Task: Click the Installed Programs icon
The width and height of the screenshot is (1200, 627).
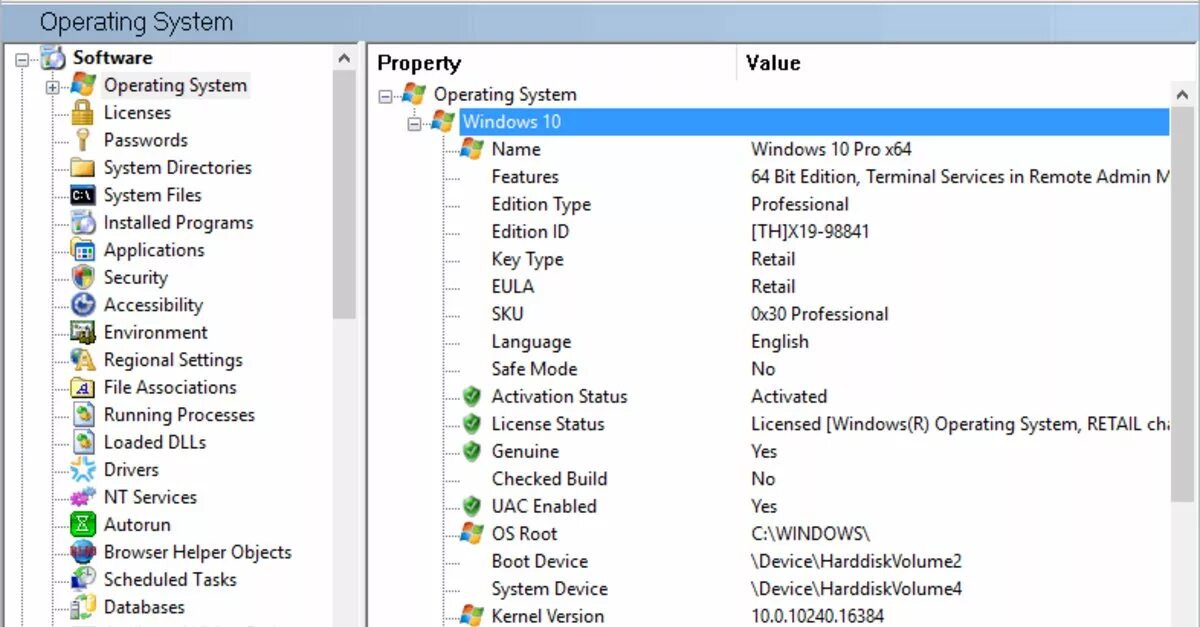Action: [x=84, y=223]
